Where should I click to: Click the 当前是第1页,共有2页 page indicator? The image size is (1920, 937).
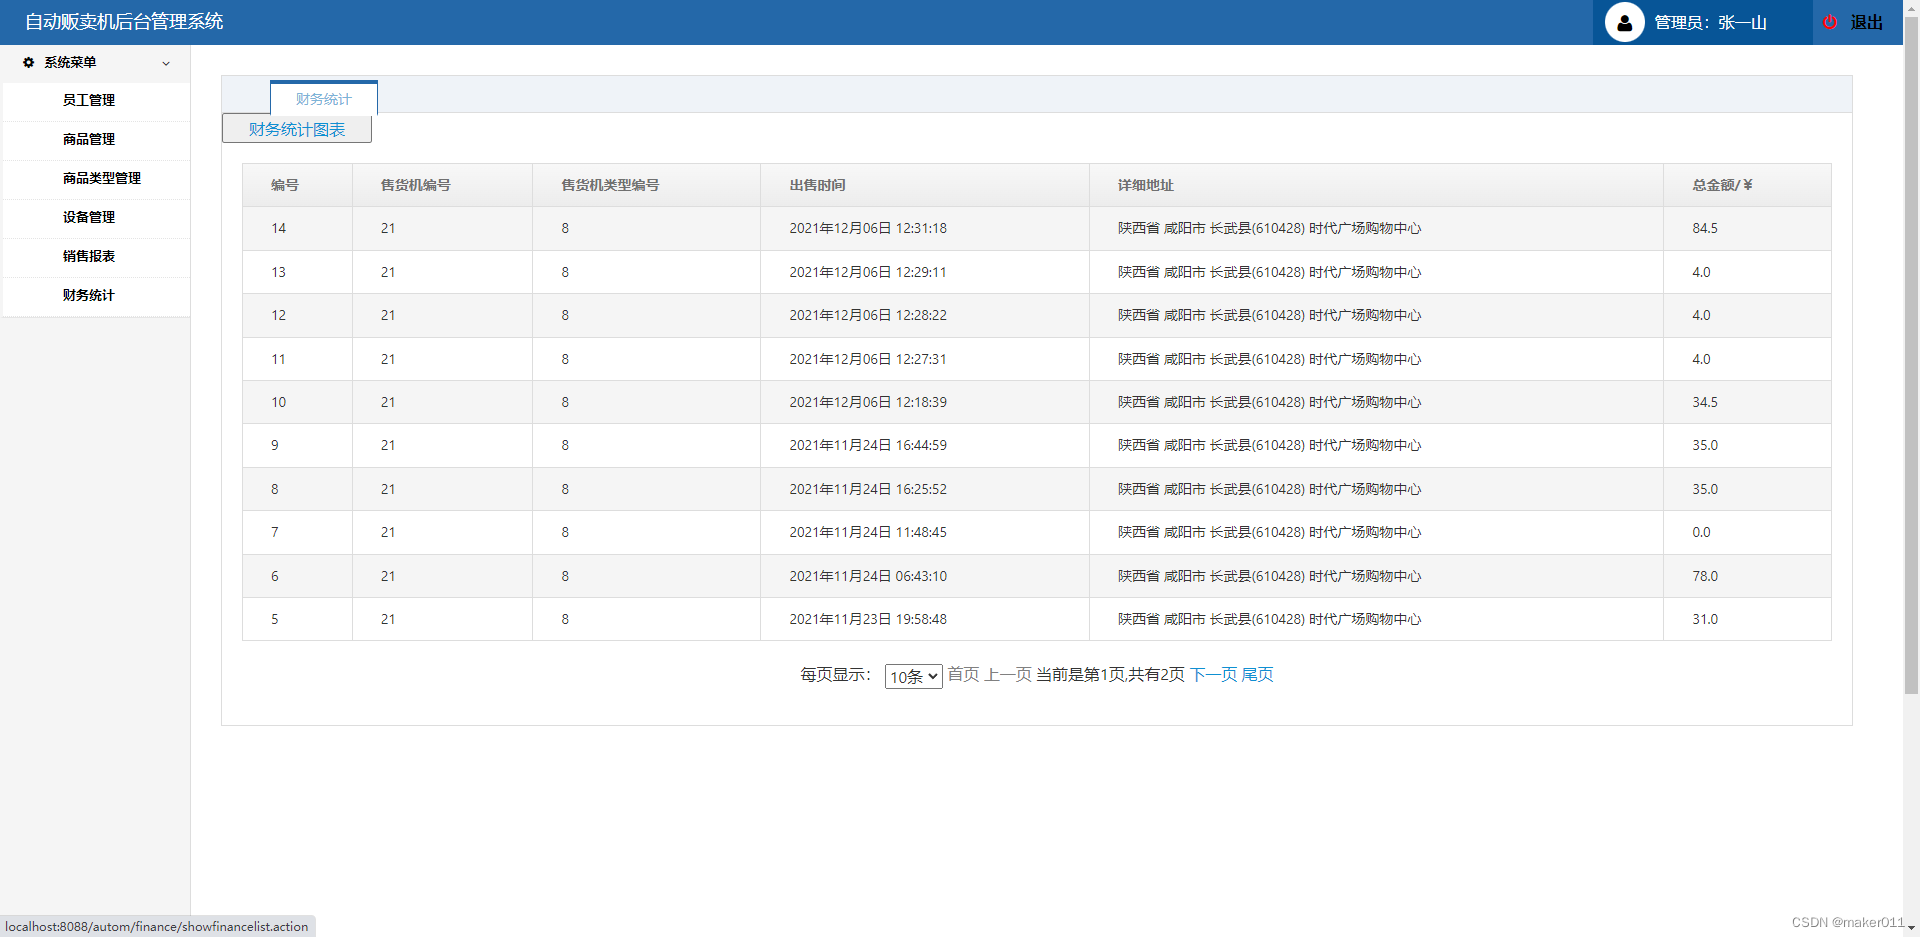[1110, 675]
